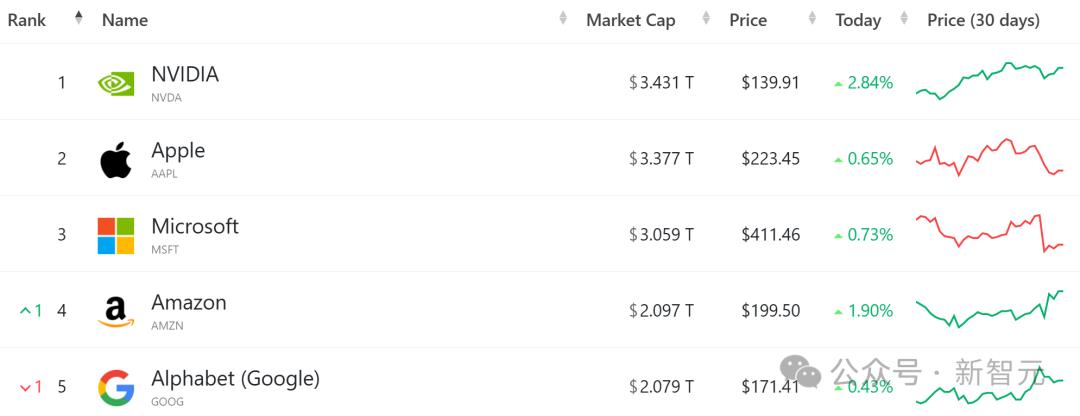1080x416 pixels.
Task: Open the NVIDIA company name link
Action: (185, 74)
